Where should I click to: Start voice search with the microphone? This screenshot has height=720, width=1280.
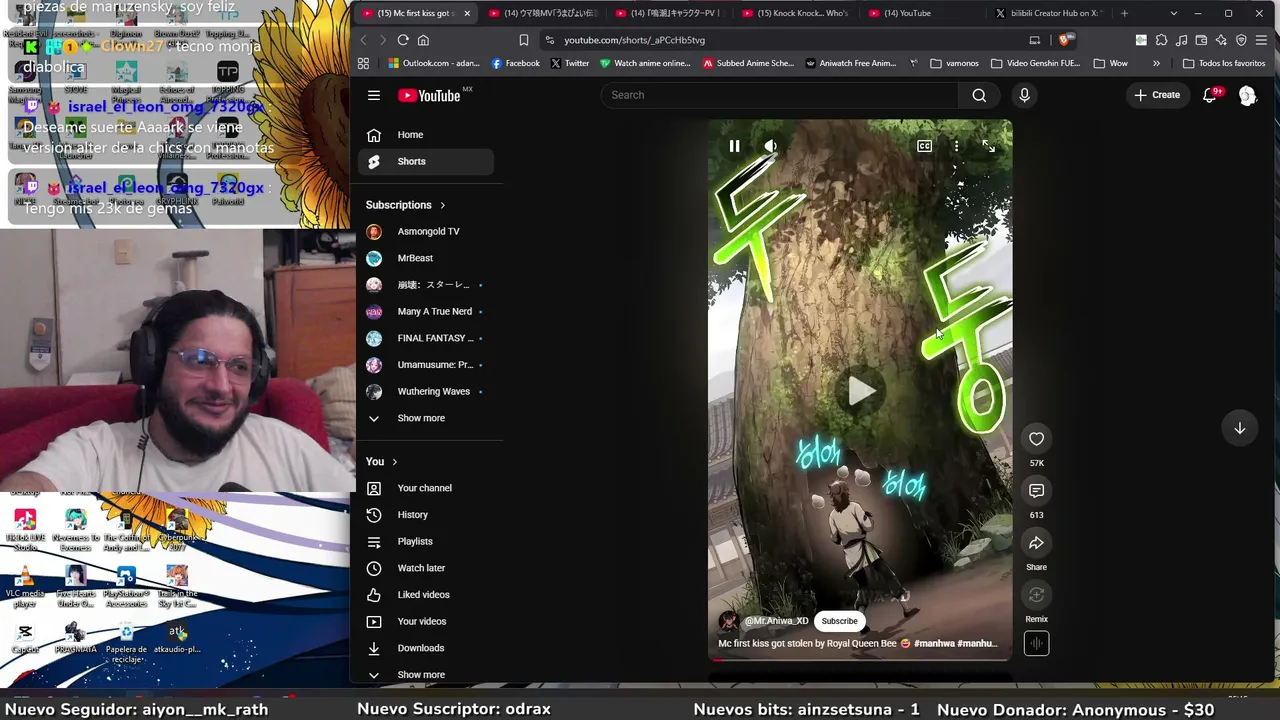pyautogui.click(x=1024, y=95)
